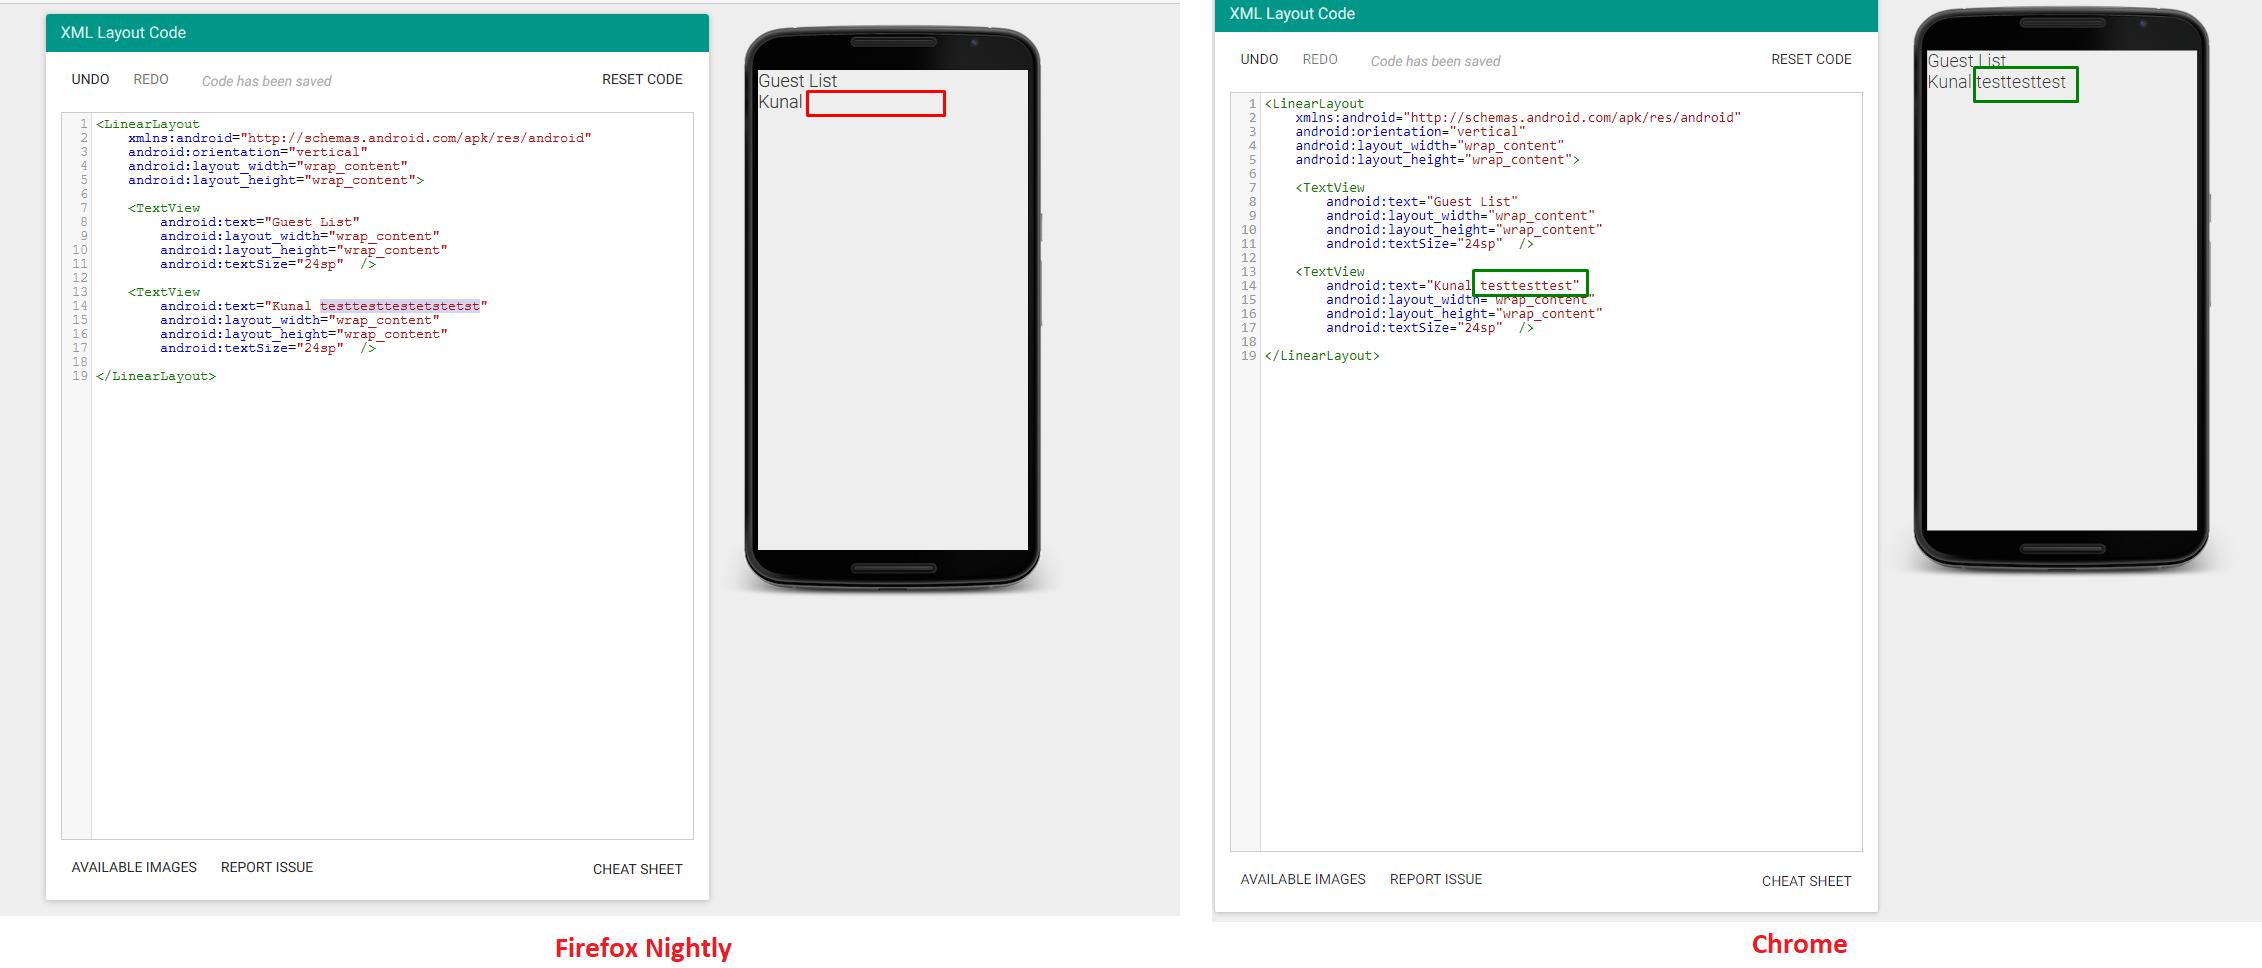
Task: Click REDO in the Chrome editor panel
Action: point(1320,60)
